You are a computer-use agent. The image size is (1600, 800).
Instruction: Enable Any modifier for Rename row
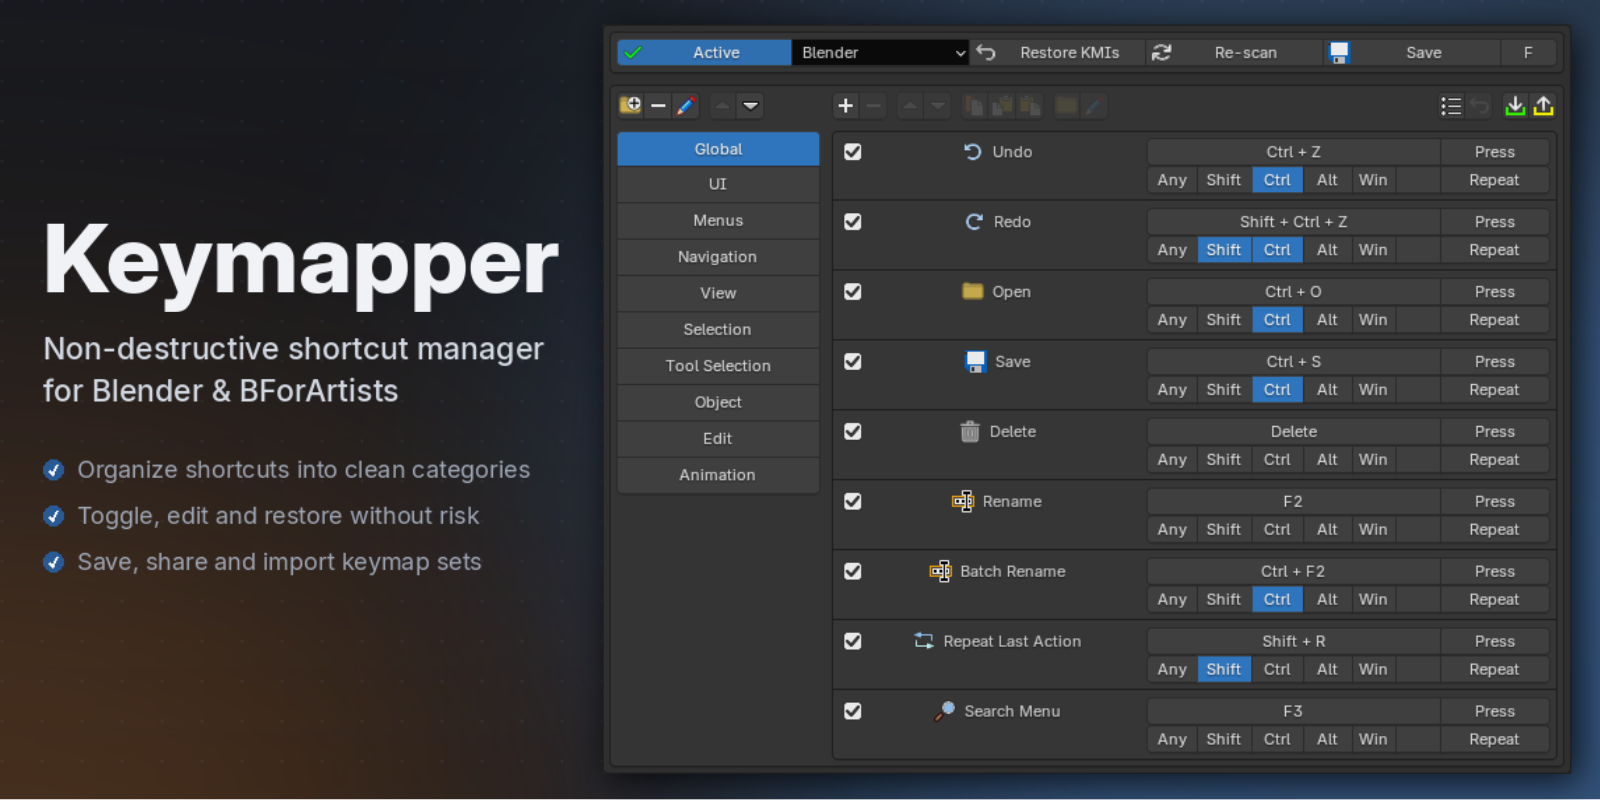tap(1172, 530)
